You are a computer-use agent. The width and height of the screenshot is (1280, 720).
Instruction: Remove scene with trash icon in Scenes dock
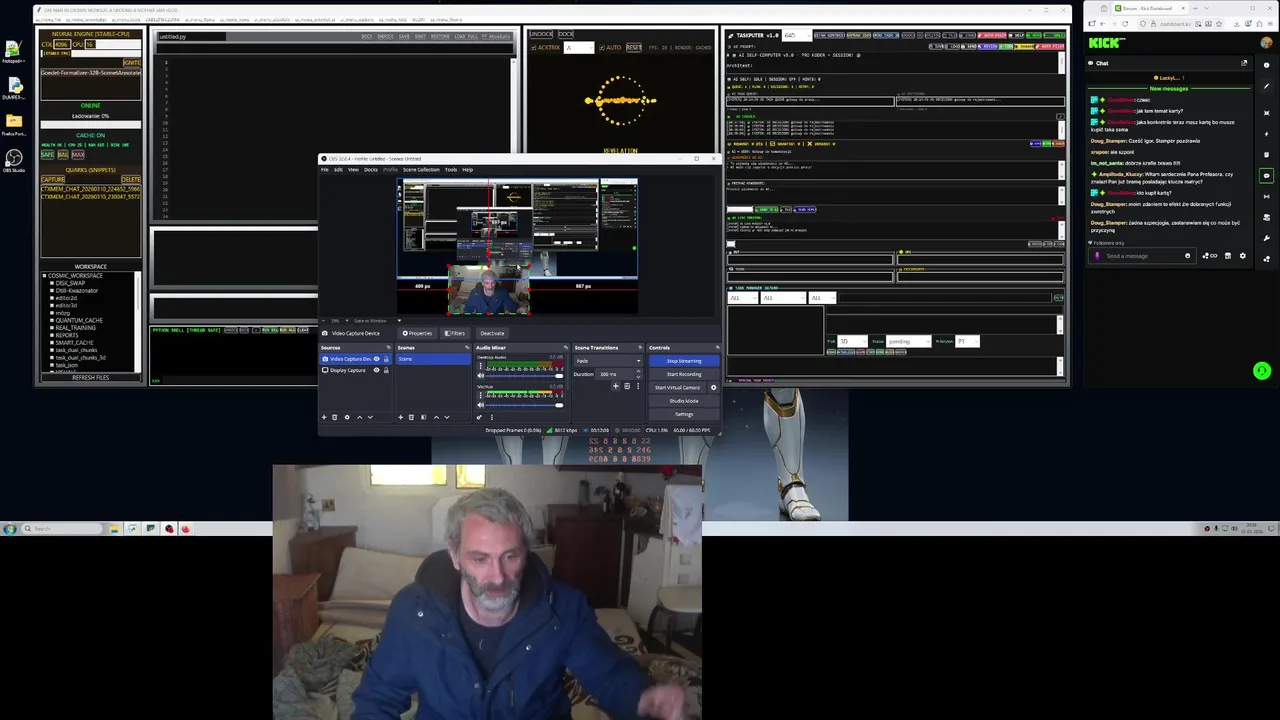click(411, 417)
